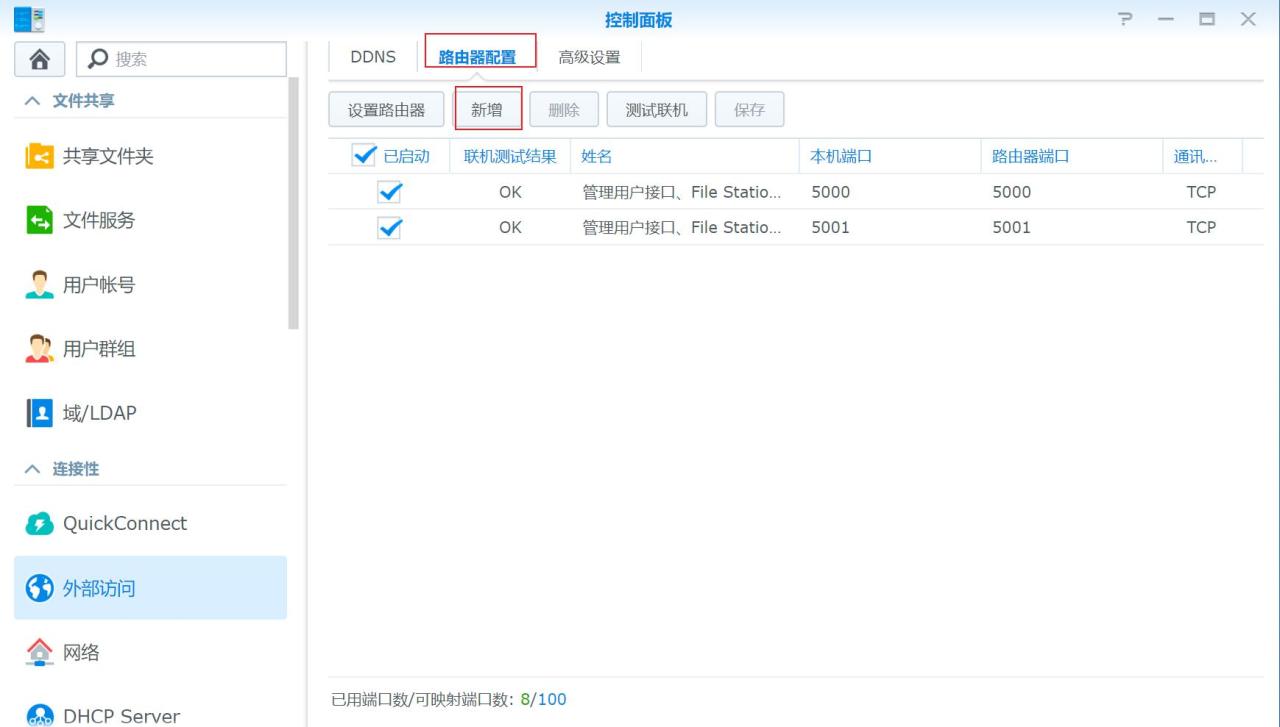Click the 控制面板 window title
The image size is (1280, 727).
tap(639, 20)
